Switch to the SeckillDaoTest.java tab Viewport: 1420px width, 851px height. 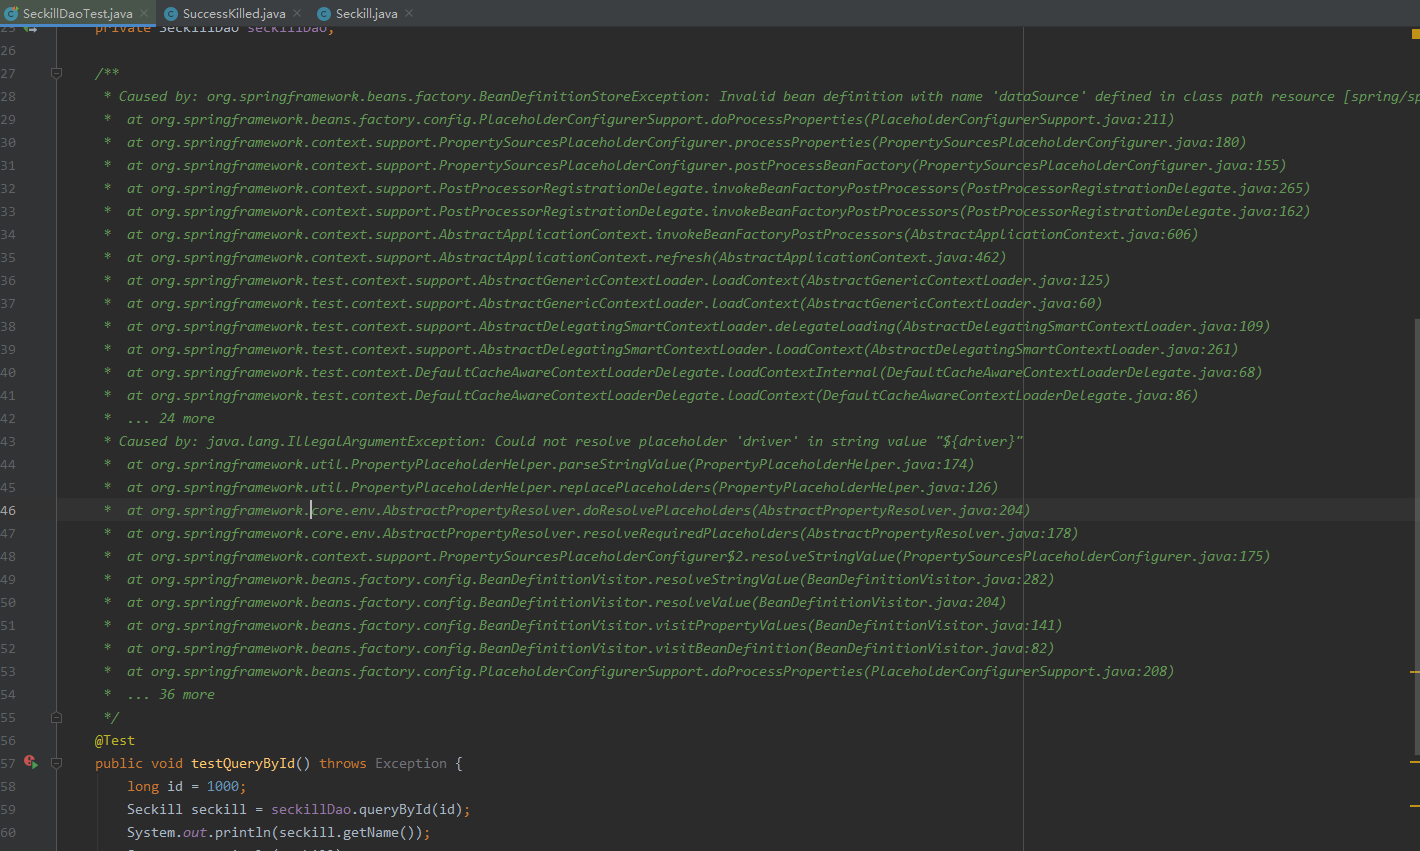pyautogui.click(x=77, y=13)
